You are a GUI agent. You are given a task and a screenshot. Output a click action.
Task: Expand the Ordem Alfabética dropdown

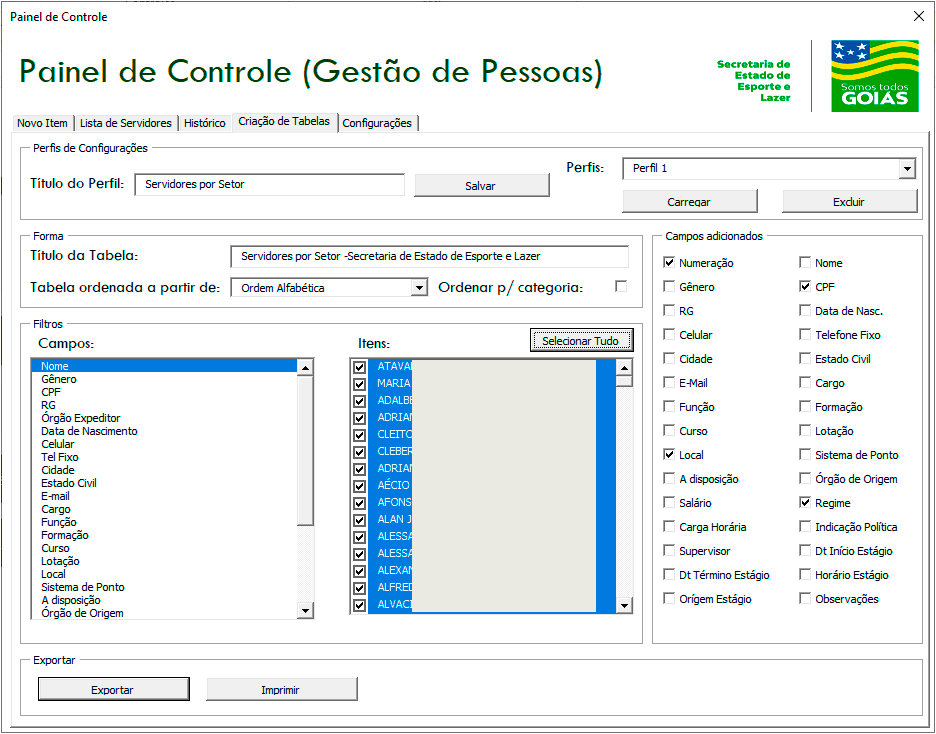[419, 288]
